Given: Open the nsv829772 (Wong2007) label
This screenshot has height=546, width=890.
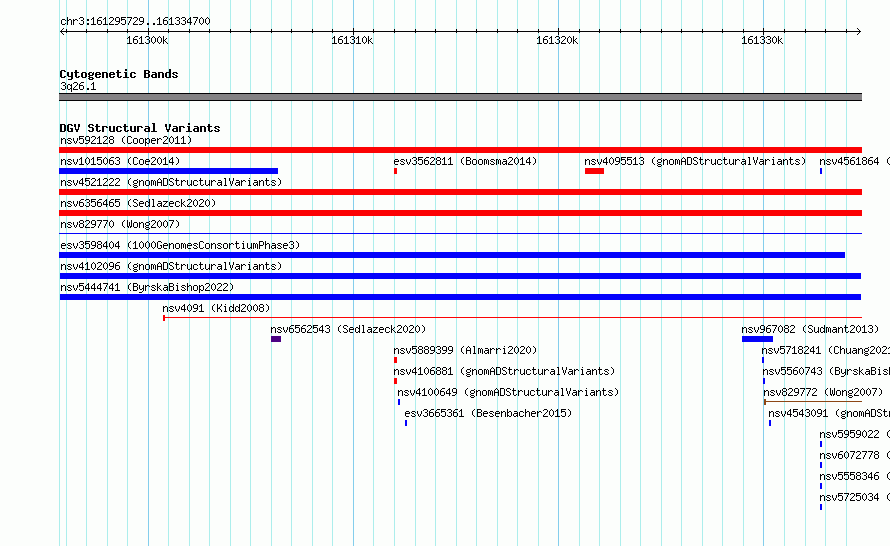Looking at the screenshot, I should tap(823, 392).
